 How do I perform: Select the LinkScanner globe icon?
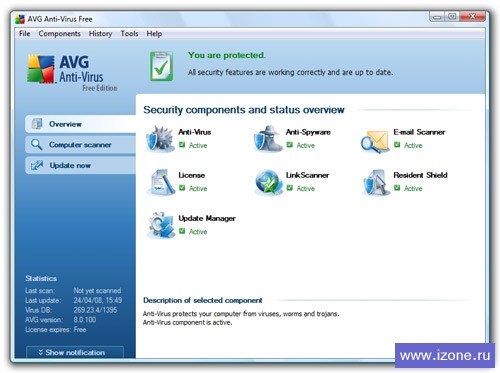pos(268,182)
